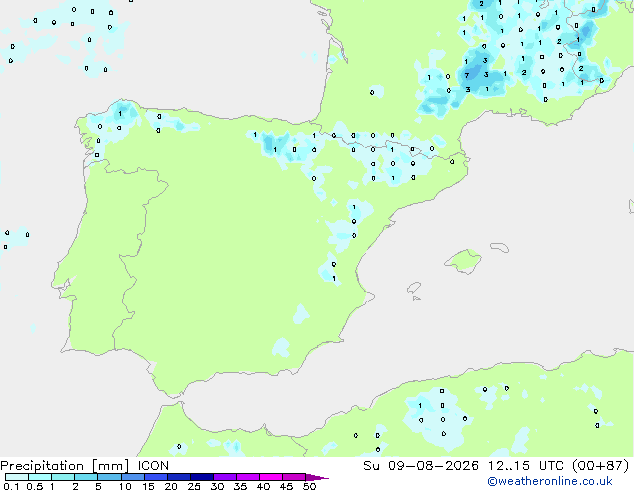This screenshot has height=490, width=634.
Task: Click the 40–45 mm magenta legend swatch
Action: pos(271,477)
